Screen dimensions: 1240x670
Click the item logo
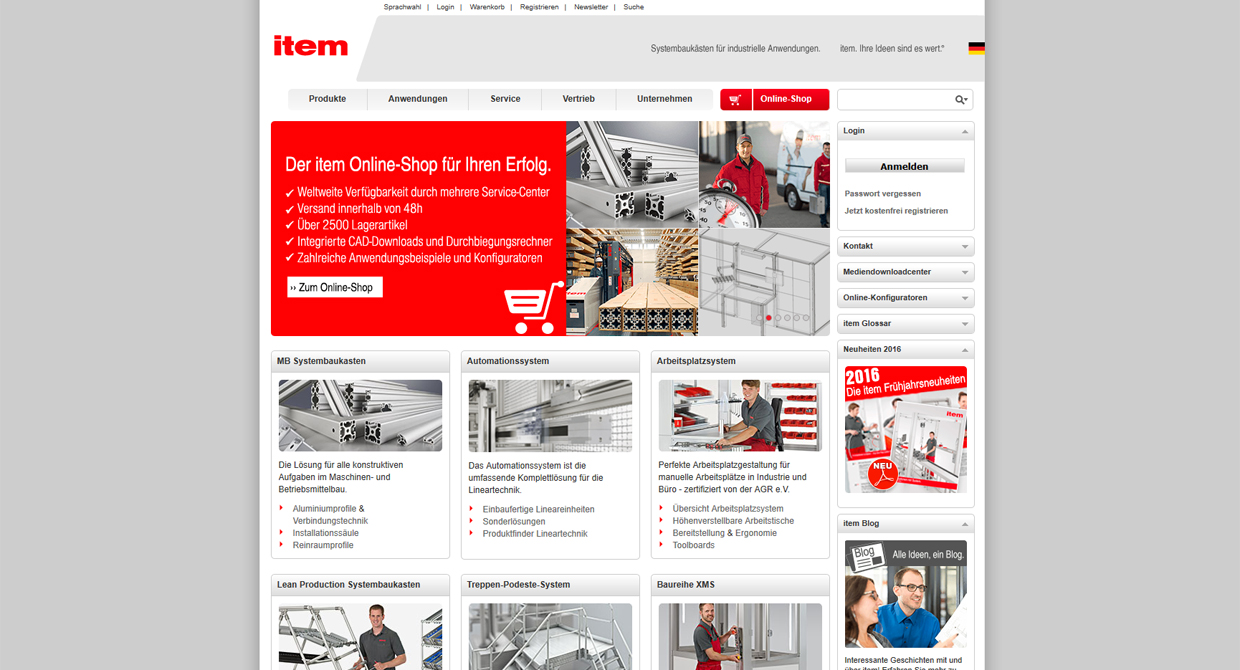tap(311, 46)
